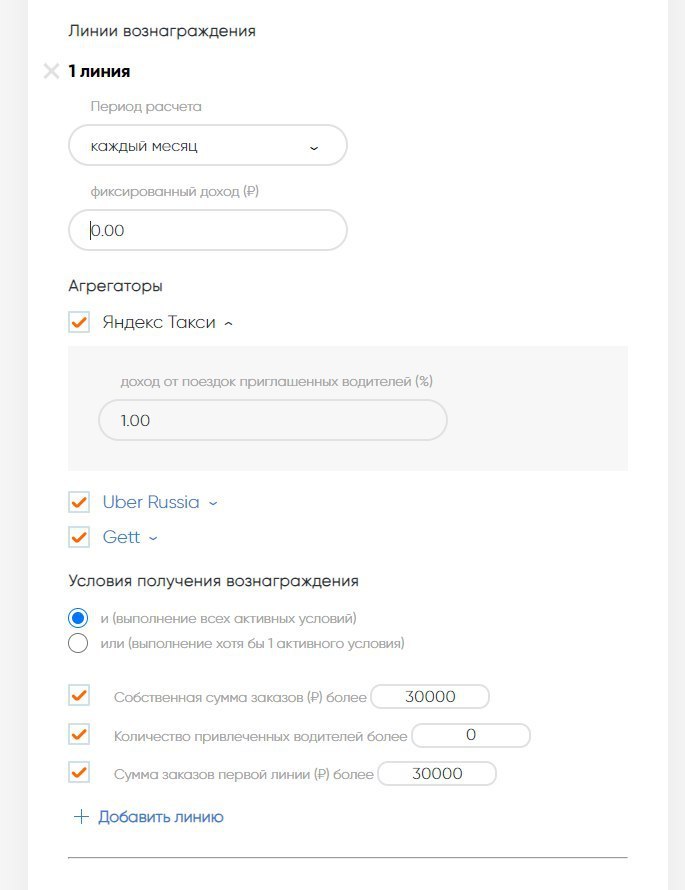Open the "каждый месяц" period dropdown

207,146
